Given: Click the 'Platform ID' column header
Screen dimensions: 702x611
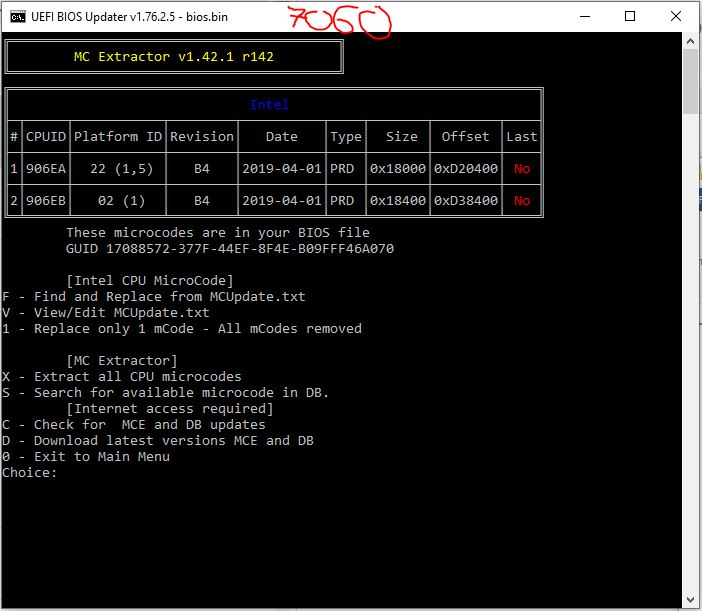Looking at the screenshot, I should coord(118,137).
